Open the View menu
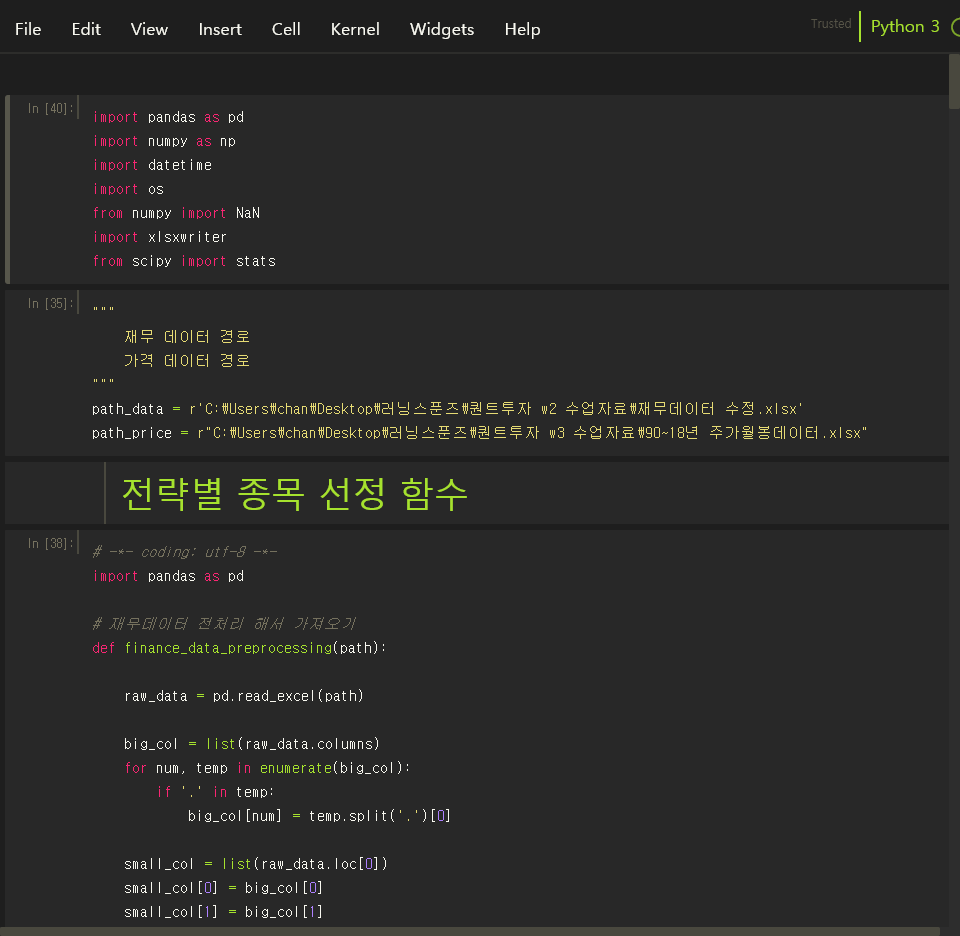This screenshot has width=960, height=936. pyautogui.click(x=149, y=29)
